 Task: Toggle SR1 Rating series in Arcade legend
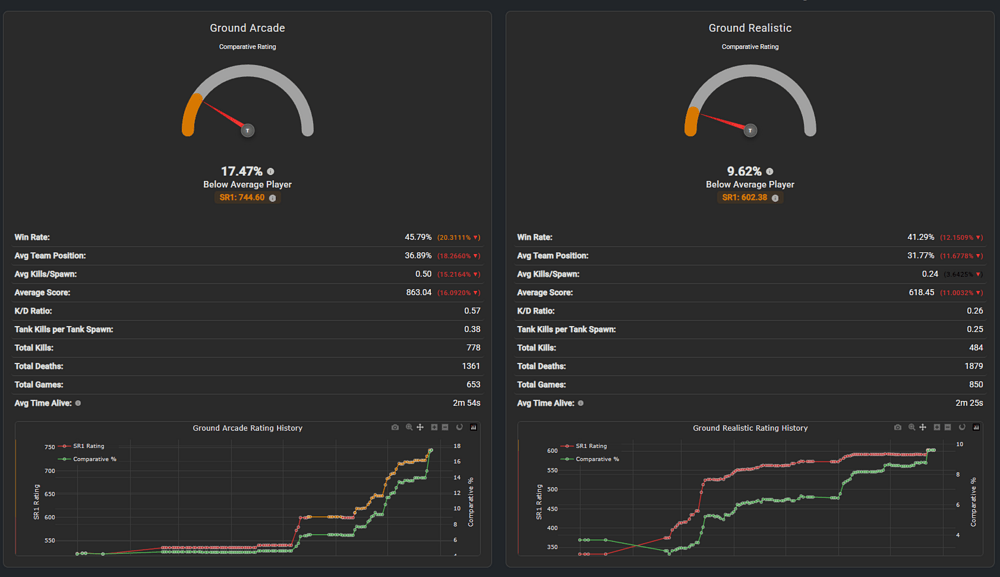(81, 446)
